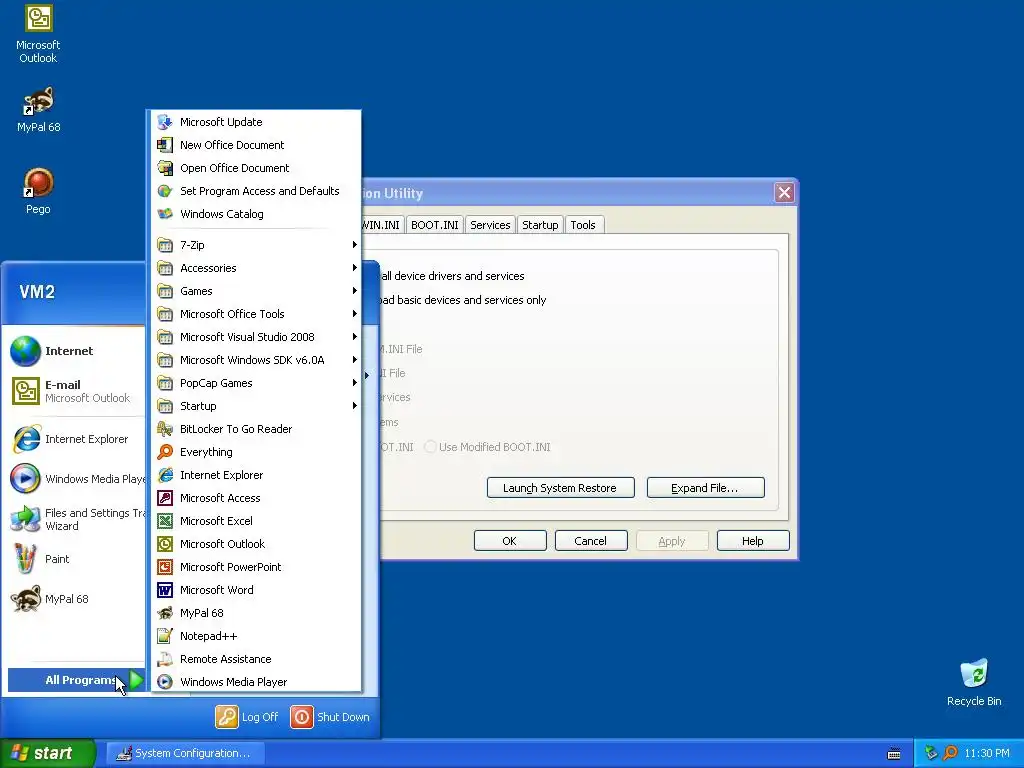Expand the Startup program group
Image resolution: width=1024 pixels, height=768 pixels.
tap(256, 406)
